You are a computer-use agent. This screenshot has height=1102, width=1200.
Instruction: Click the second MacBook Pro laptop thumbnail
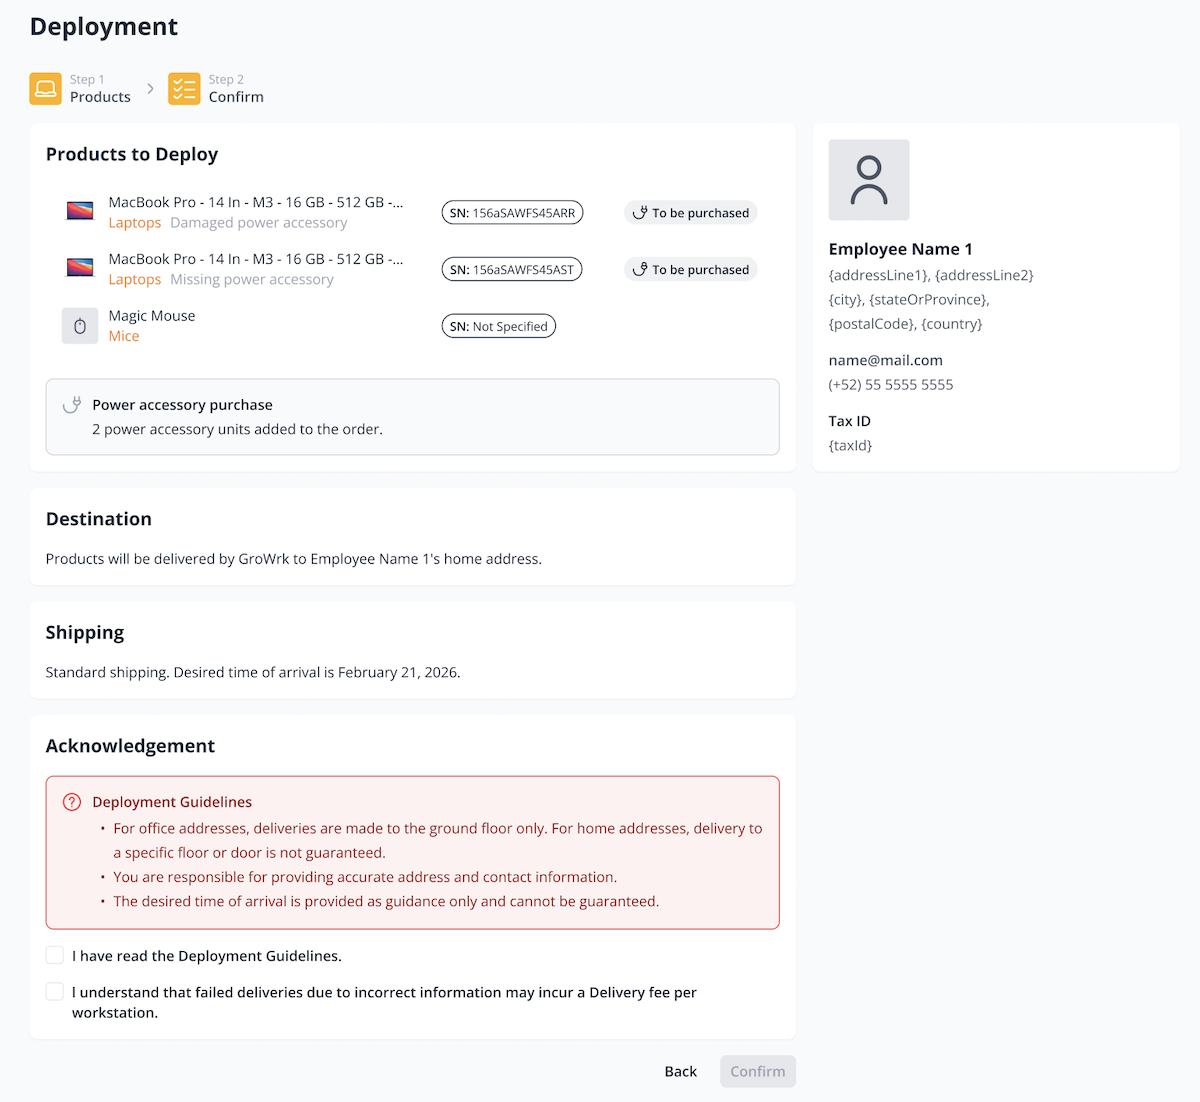tap(80, 268)
